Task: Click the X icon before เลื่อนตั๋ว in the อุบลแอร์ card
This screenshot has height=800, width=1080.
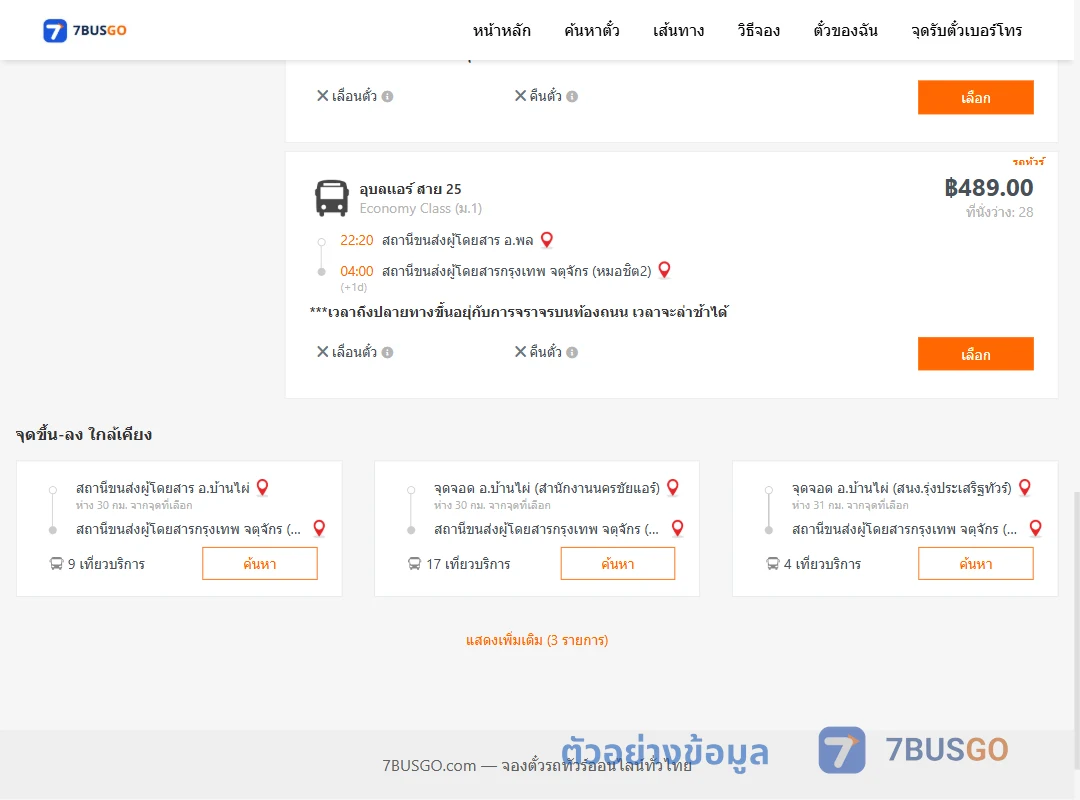Action: pyautogui.click(x=322, y=351)
